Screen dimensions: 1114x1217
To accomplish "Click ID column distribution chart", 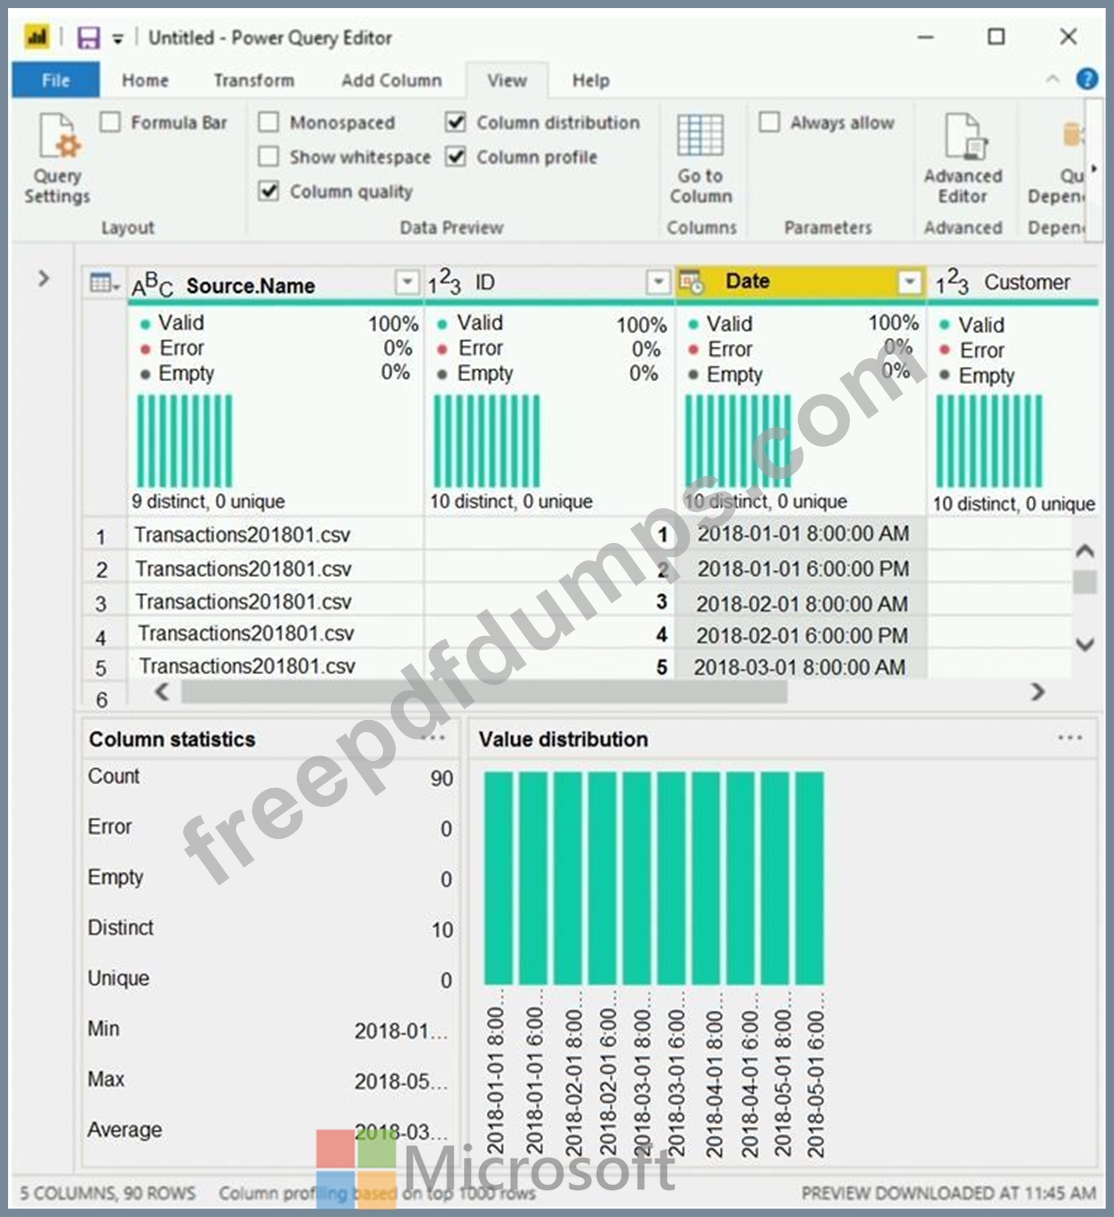I will point(486,441).
